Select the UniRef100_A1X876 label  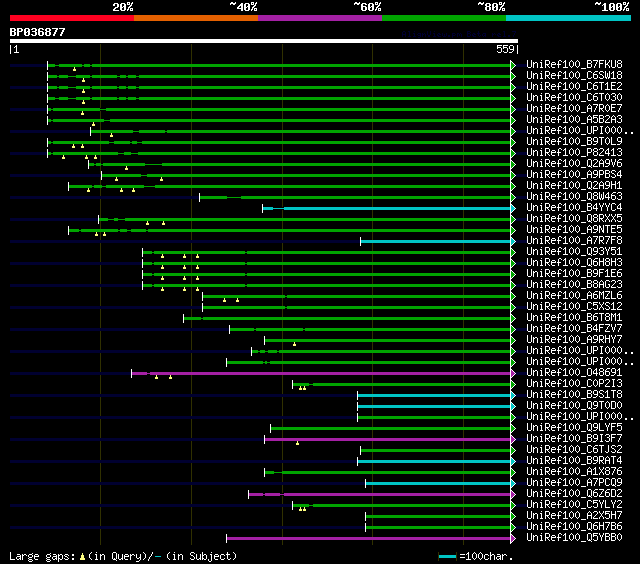[x=574, y=472]
